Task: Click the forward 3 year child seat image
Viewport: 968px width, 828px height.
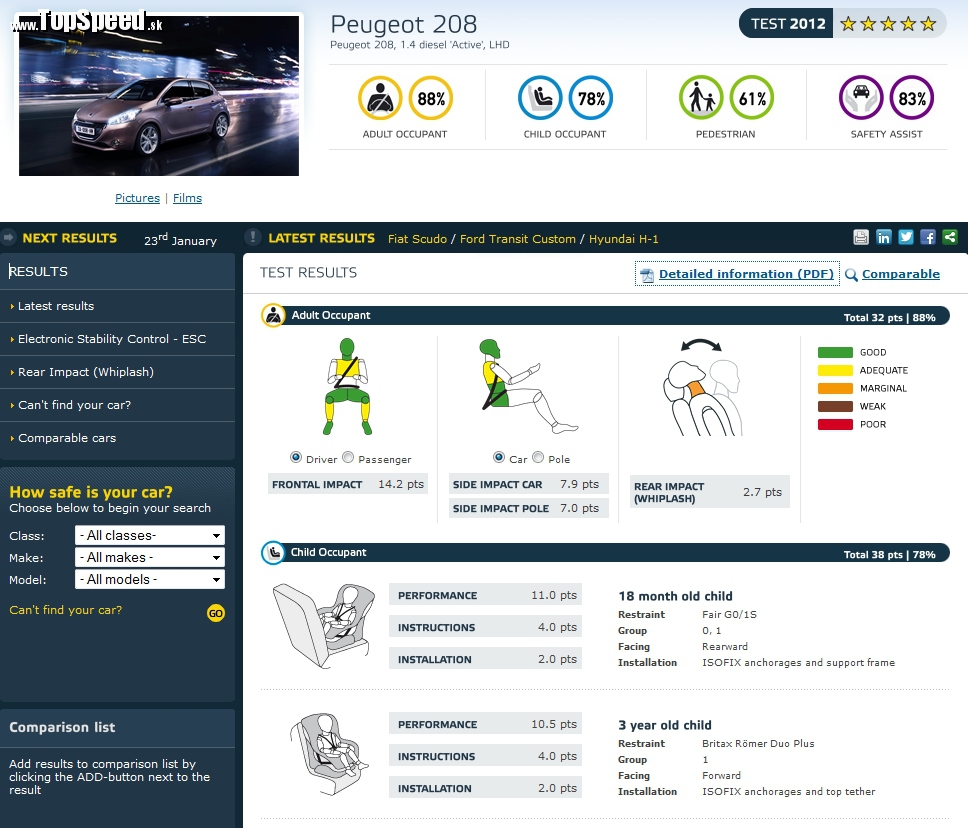Action: click(329, 753)
